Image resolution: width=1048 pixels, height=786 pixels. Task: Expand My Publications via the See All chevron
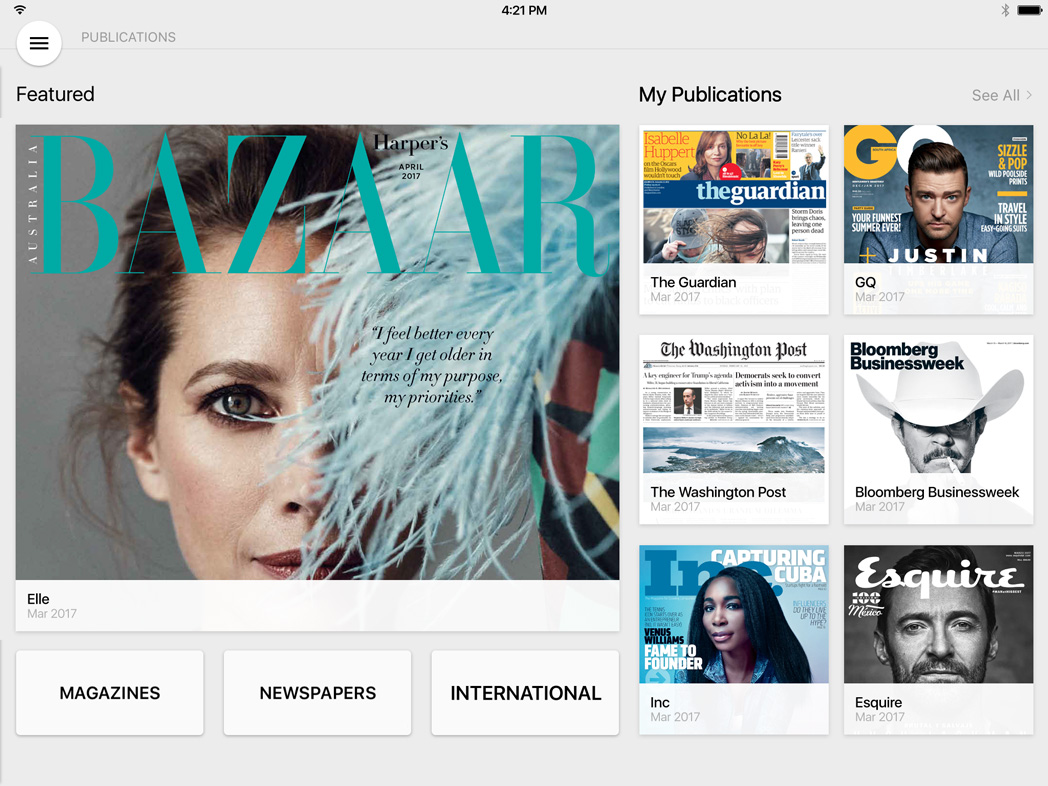[x=1029, y=95]
